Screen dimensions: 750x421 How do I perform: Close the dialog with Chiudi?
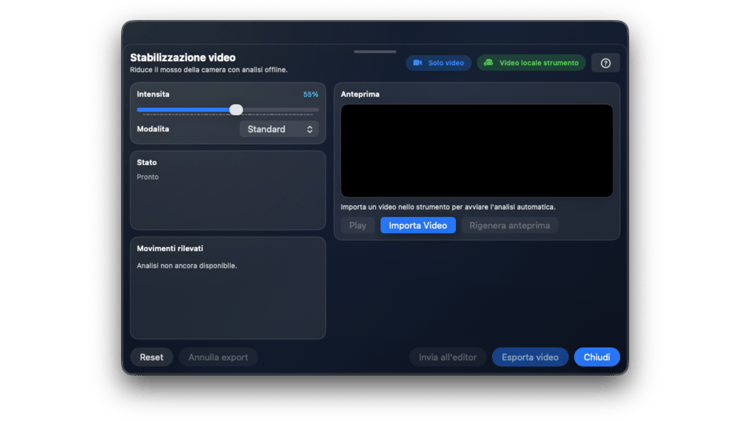click(596, 357)
